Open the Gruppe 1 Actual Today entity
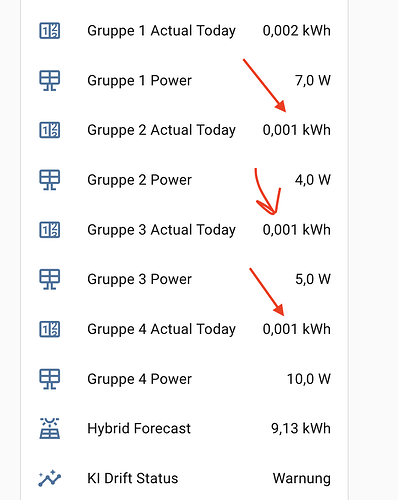 point(161,31)
